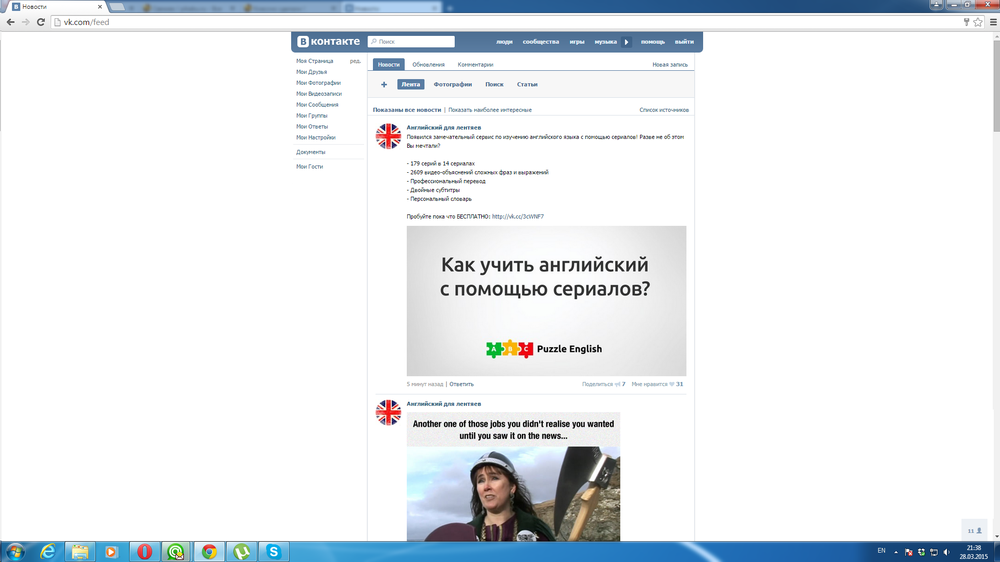
Task: Click the browser forward arrow
Action: [x=26, y=22]
